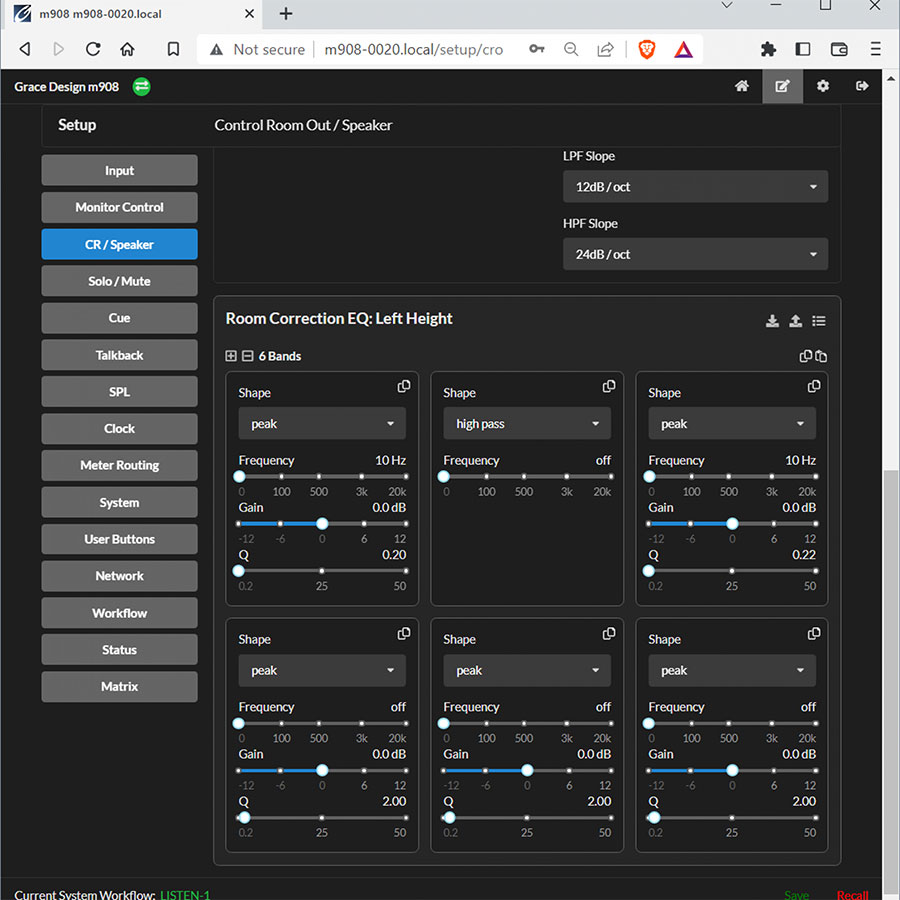Open the browser hamburger menu
The width and height of the screenshot is (900, 900).
(875, 49)
